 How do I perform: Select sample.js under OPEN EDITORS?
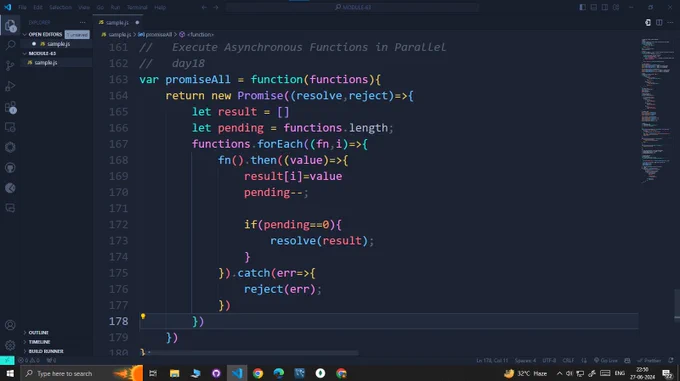click(x=56, y=44)
